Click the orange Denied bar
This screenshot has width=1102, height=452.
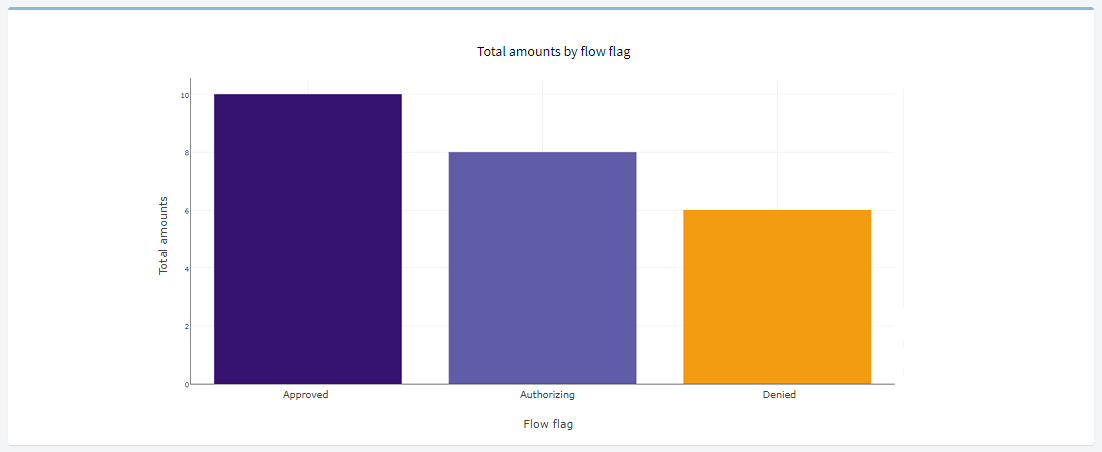777,297
